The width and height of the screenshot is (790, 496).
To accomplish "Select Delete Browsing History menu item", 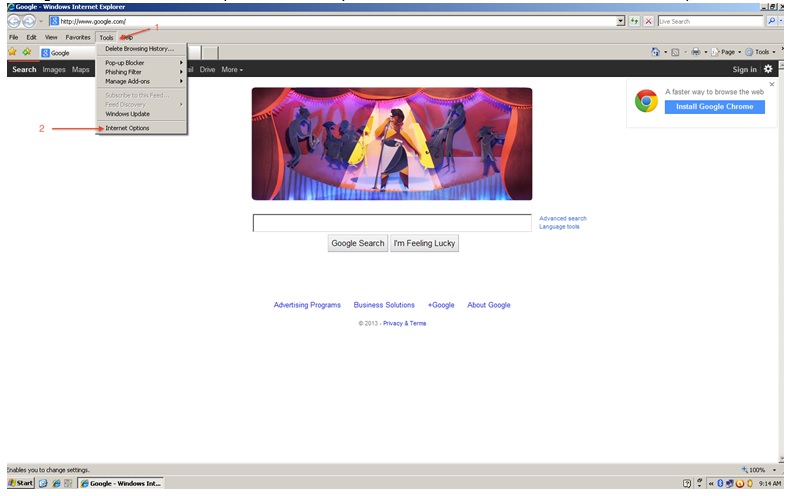I will (142, 49).
